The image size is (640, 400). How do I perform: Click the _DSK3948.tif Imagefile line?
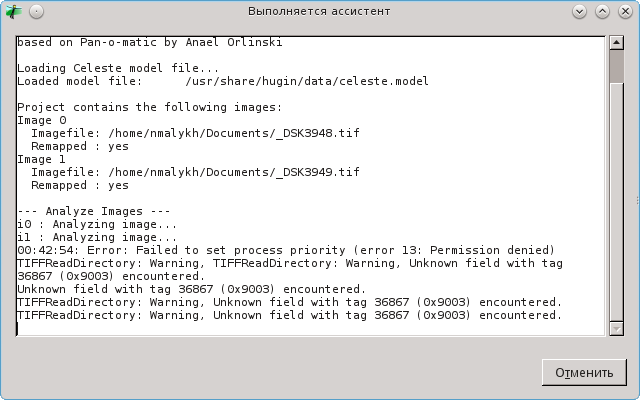pyautogui.click(x=195, y=133)
